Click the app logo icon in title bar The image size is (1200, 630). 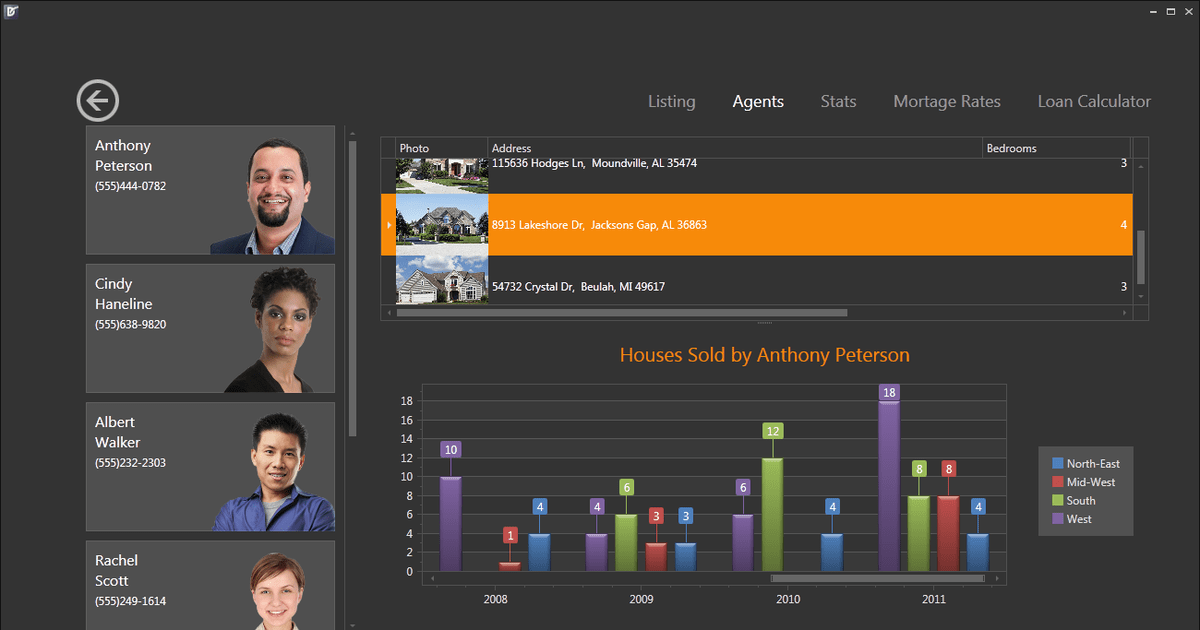pos(11,11)
